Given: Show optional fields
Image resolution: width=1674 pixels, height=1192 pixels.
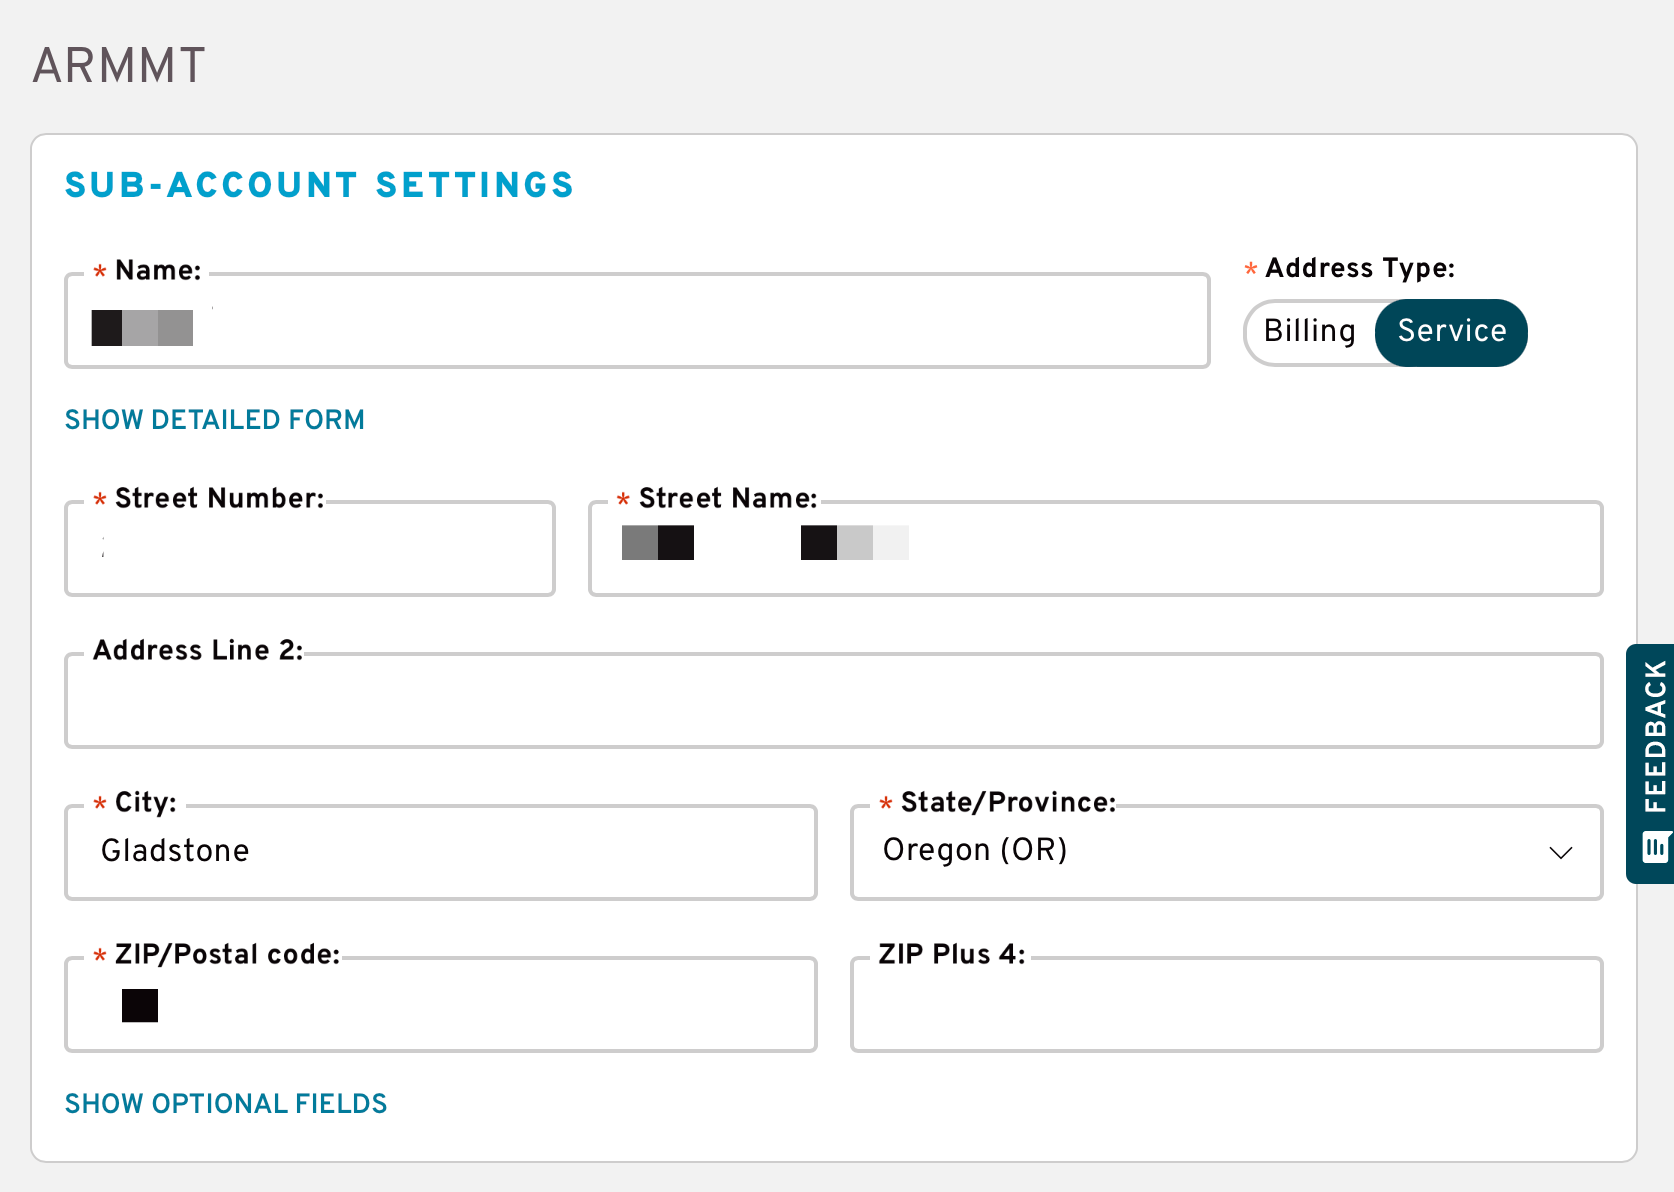Looking at the screenshot, I should pos(226,1104).
